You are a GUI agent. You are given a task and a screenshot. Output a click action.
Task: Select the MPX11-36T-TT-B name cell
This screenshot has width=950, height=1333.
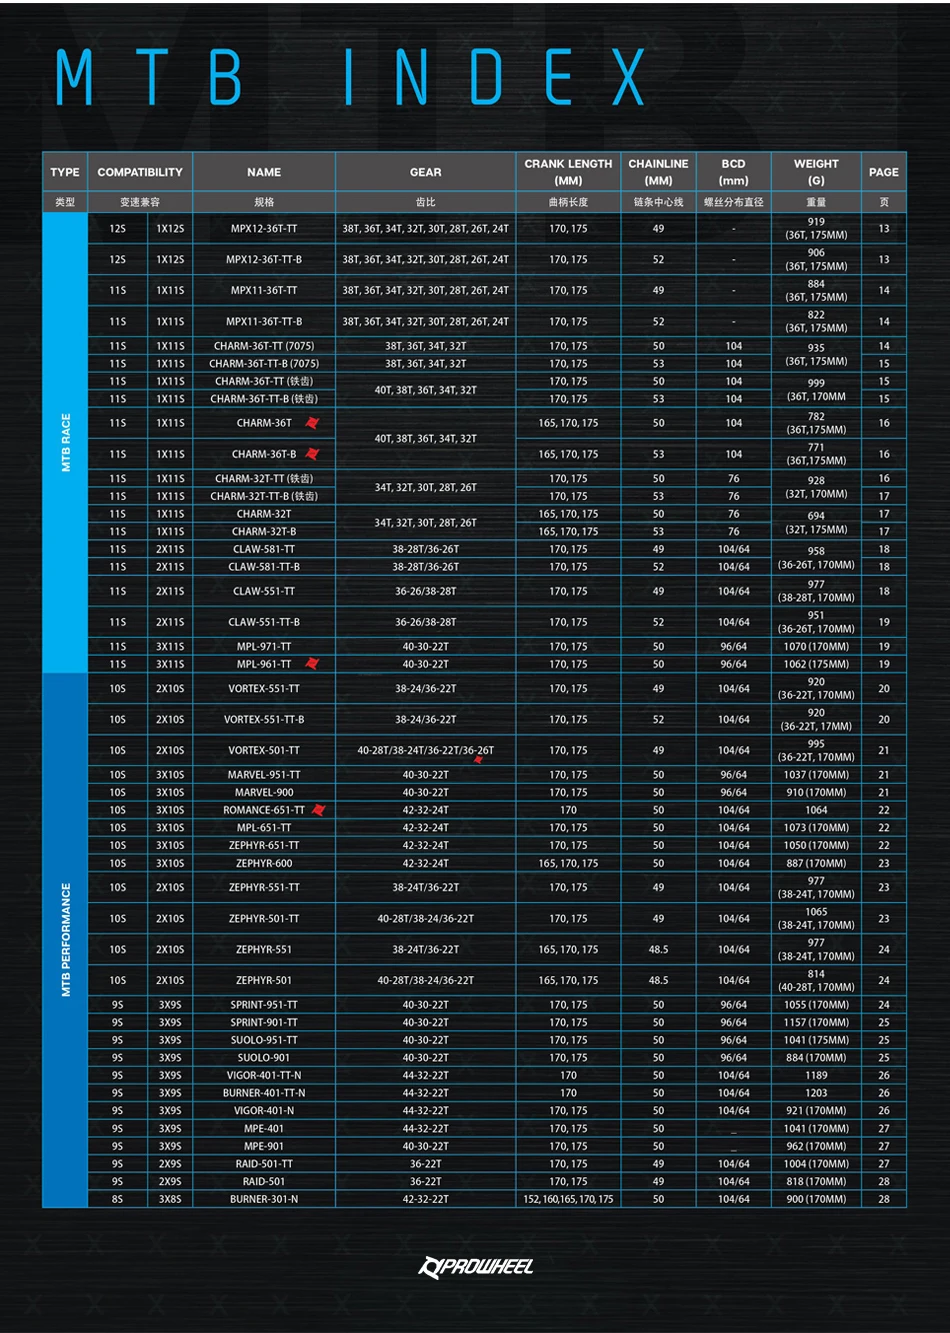pyautogui.click(x=264, y=321)
